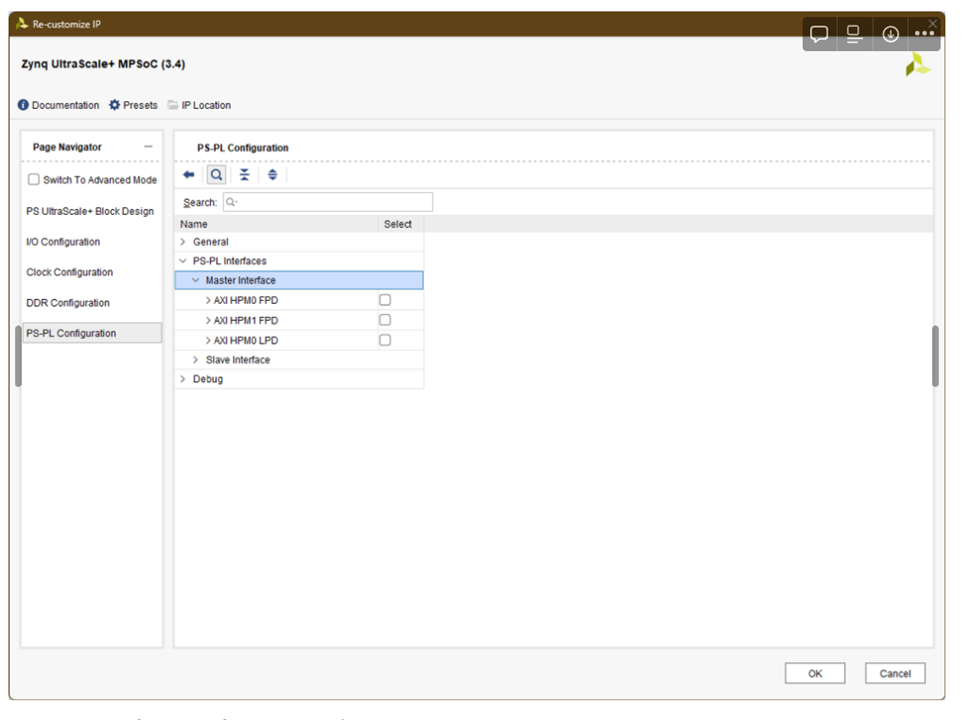Collapse the PS-PL Interfaces node
969x720 pixels.
click(x=183, y=261)
